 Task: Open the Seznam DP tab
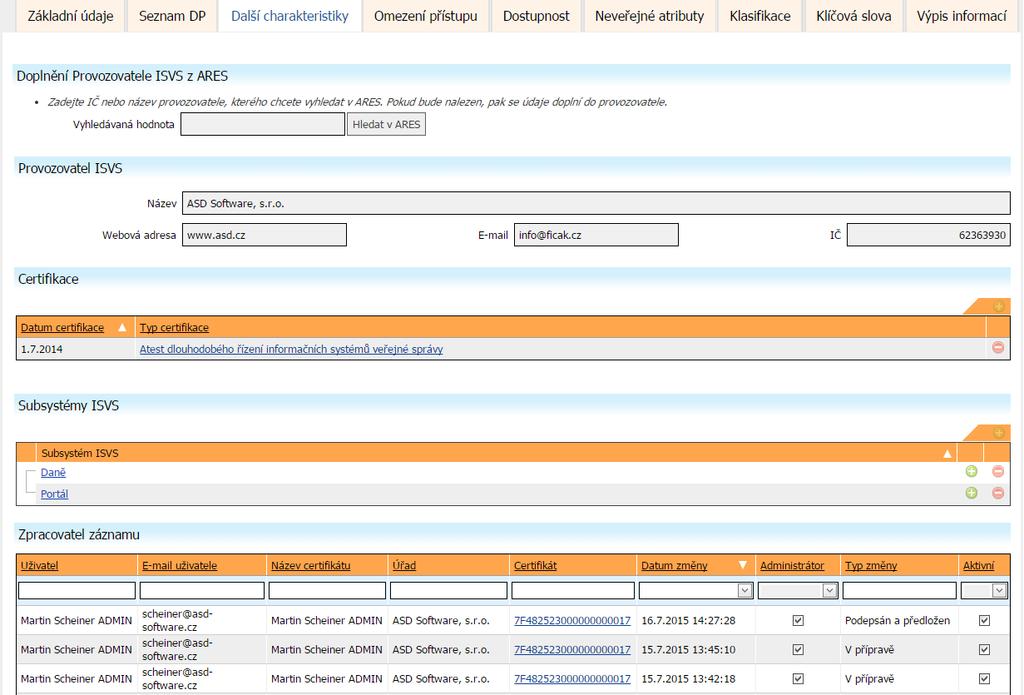172,16
